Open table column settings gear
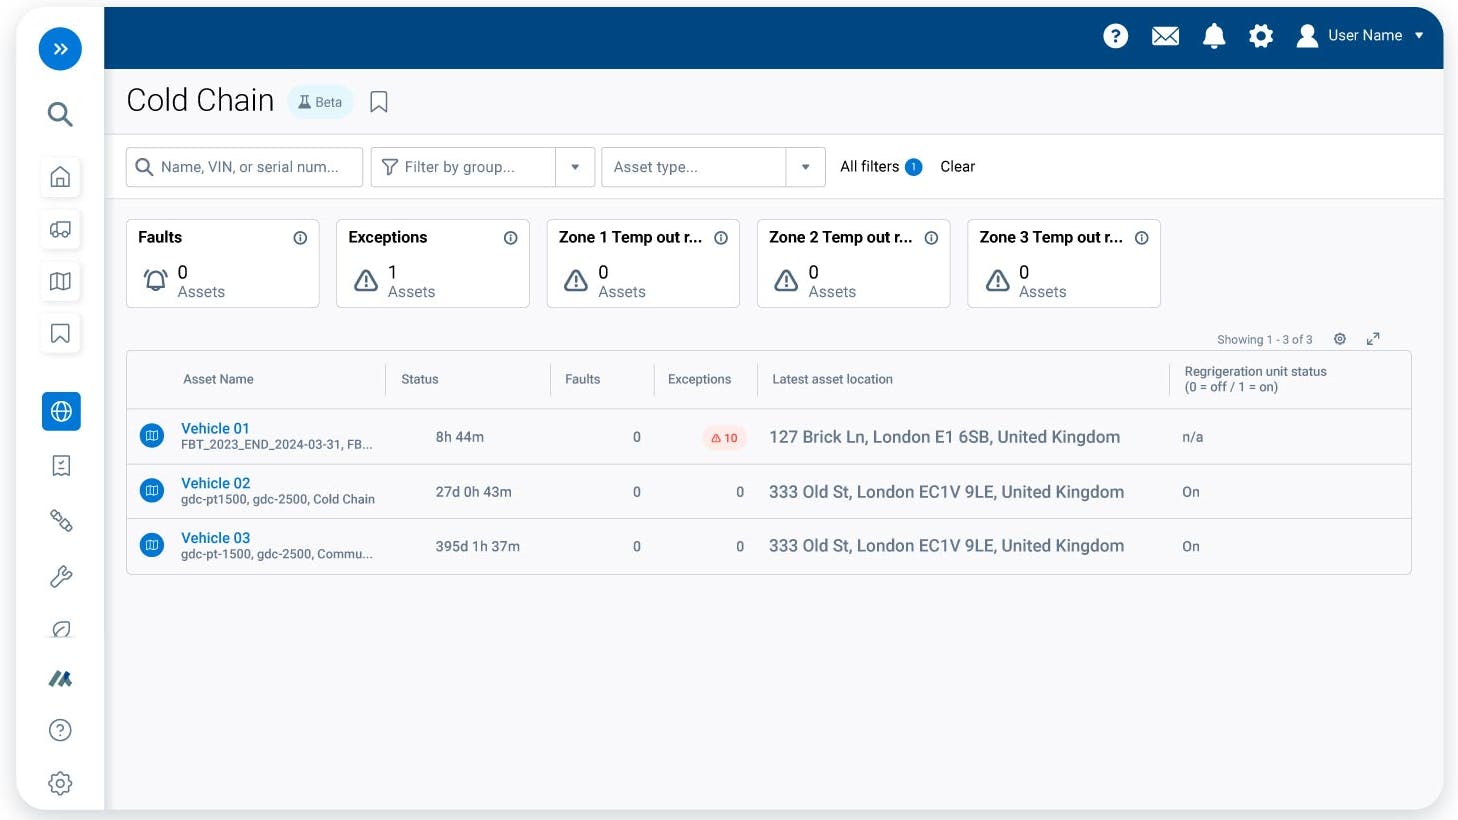 click(x=1340, y=339)
